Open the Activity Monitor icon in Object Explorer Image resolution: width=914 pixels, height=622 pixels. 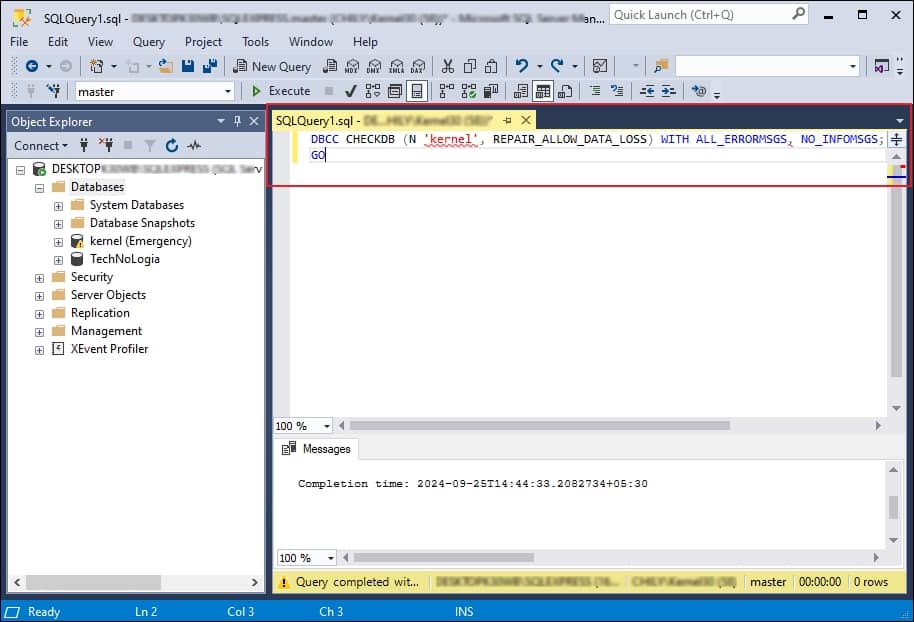point(194,146)
